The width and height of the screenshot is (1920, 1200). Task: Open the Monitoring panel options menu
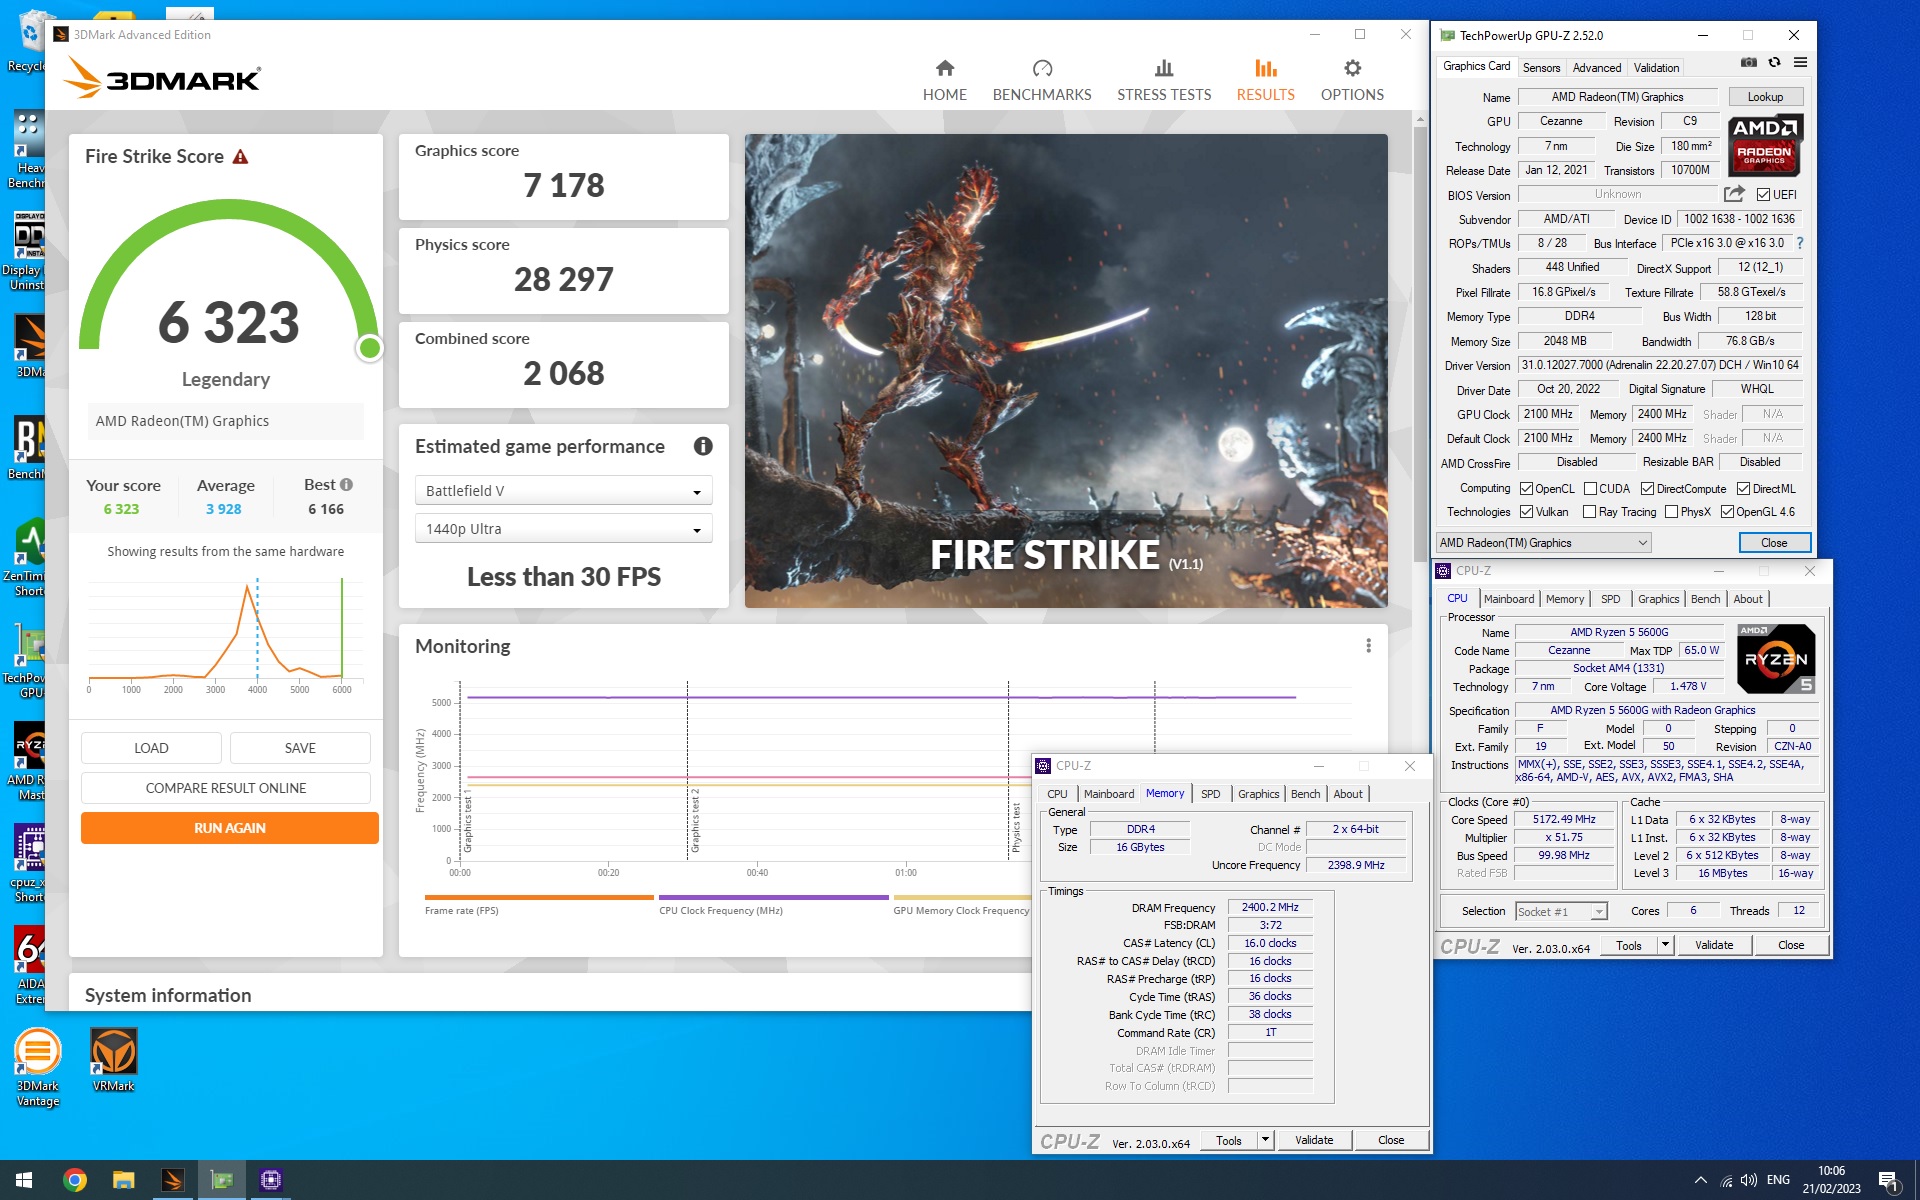pyautogui.click(x=1368, y=646)
